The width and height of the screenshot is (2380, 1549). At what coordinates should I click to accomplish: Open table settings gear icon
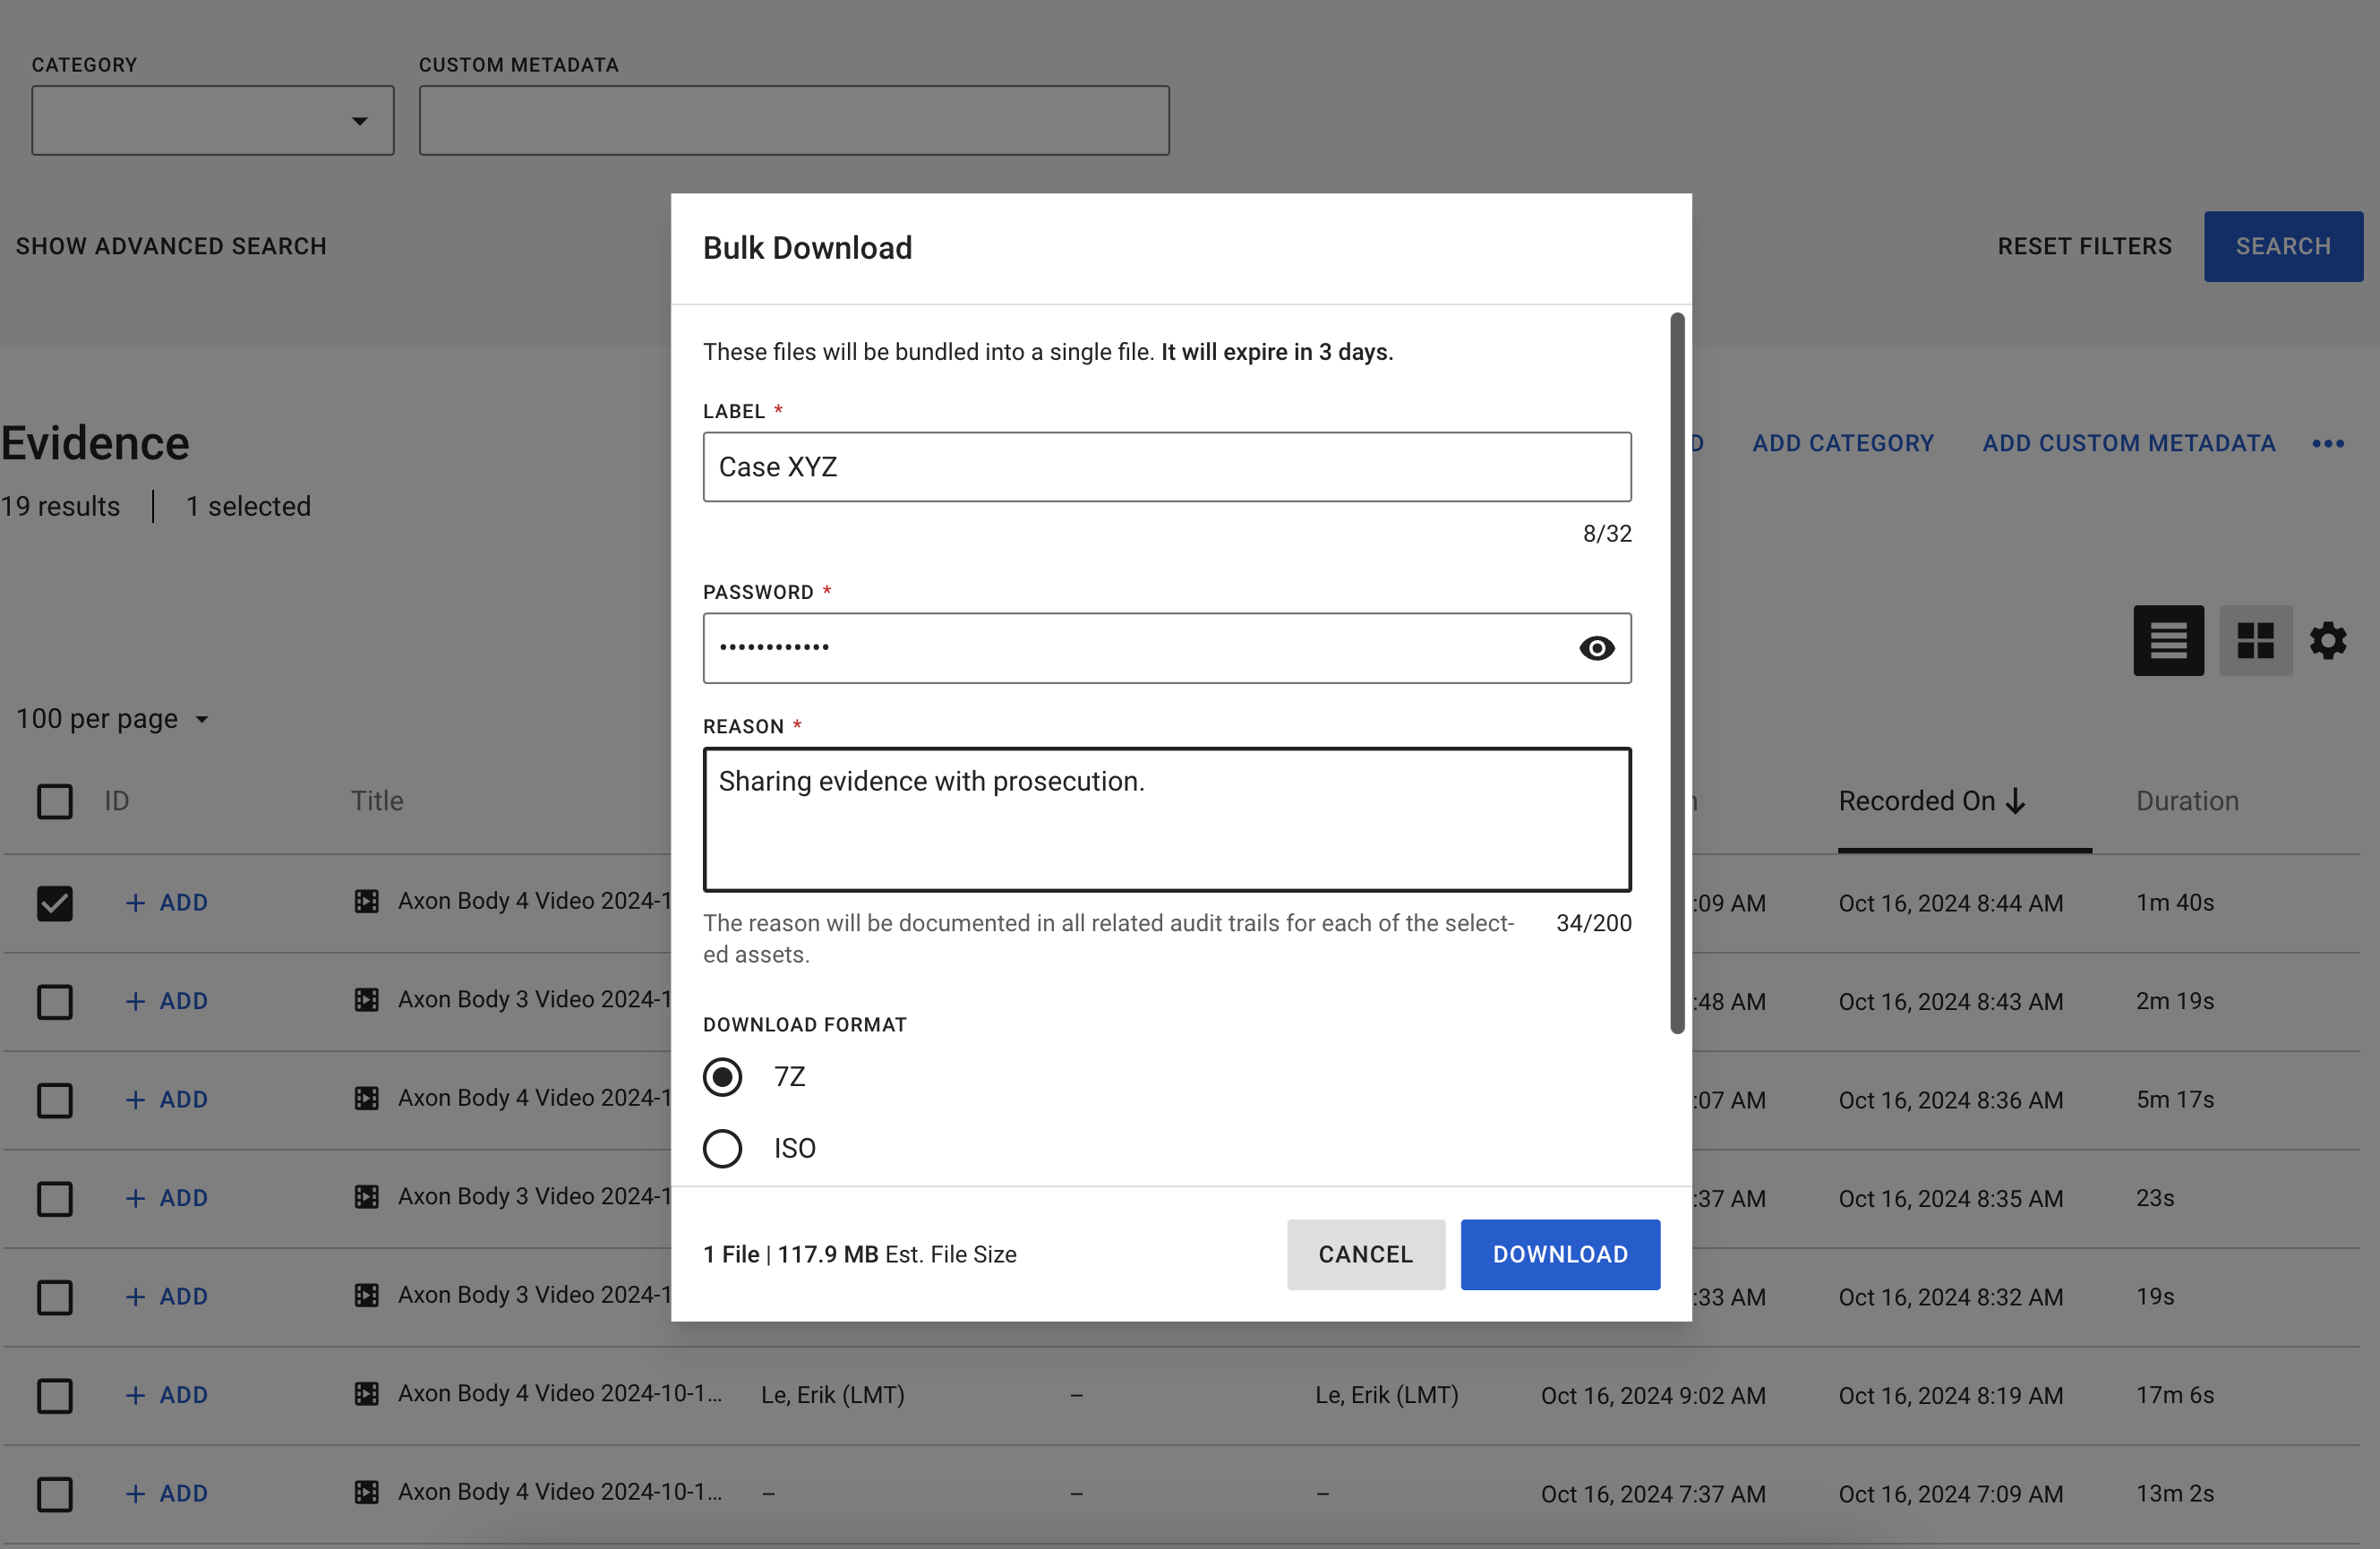pyautogui.click(x=2327, y=640)
